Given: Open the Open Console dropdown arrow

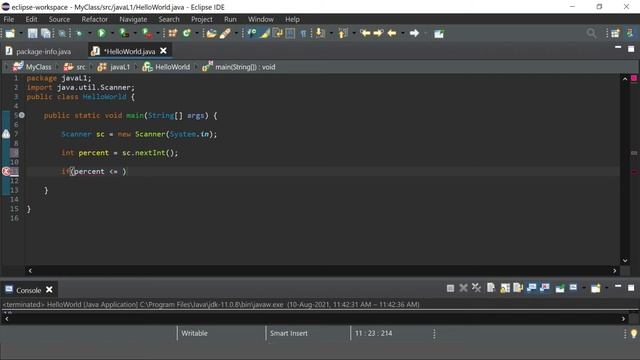Looking at the screenshot, I should tap(607, 288).
